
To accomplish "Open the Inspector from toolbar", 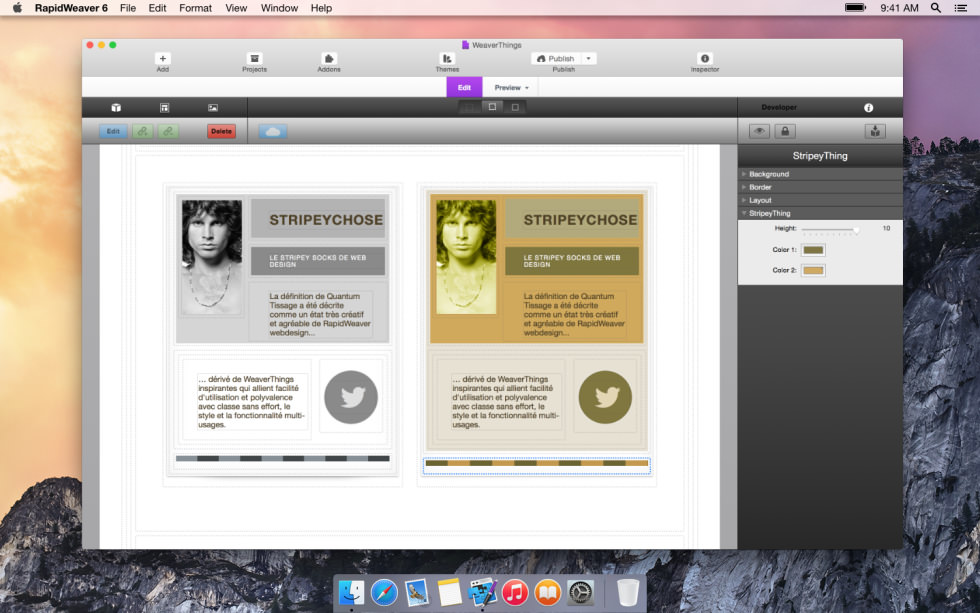I will click(704, 59).
